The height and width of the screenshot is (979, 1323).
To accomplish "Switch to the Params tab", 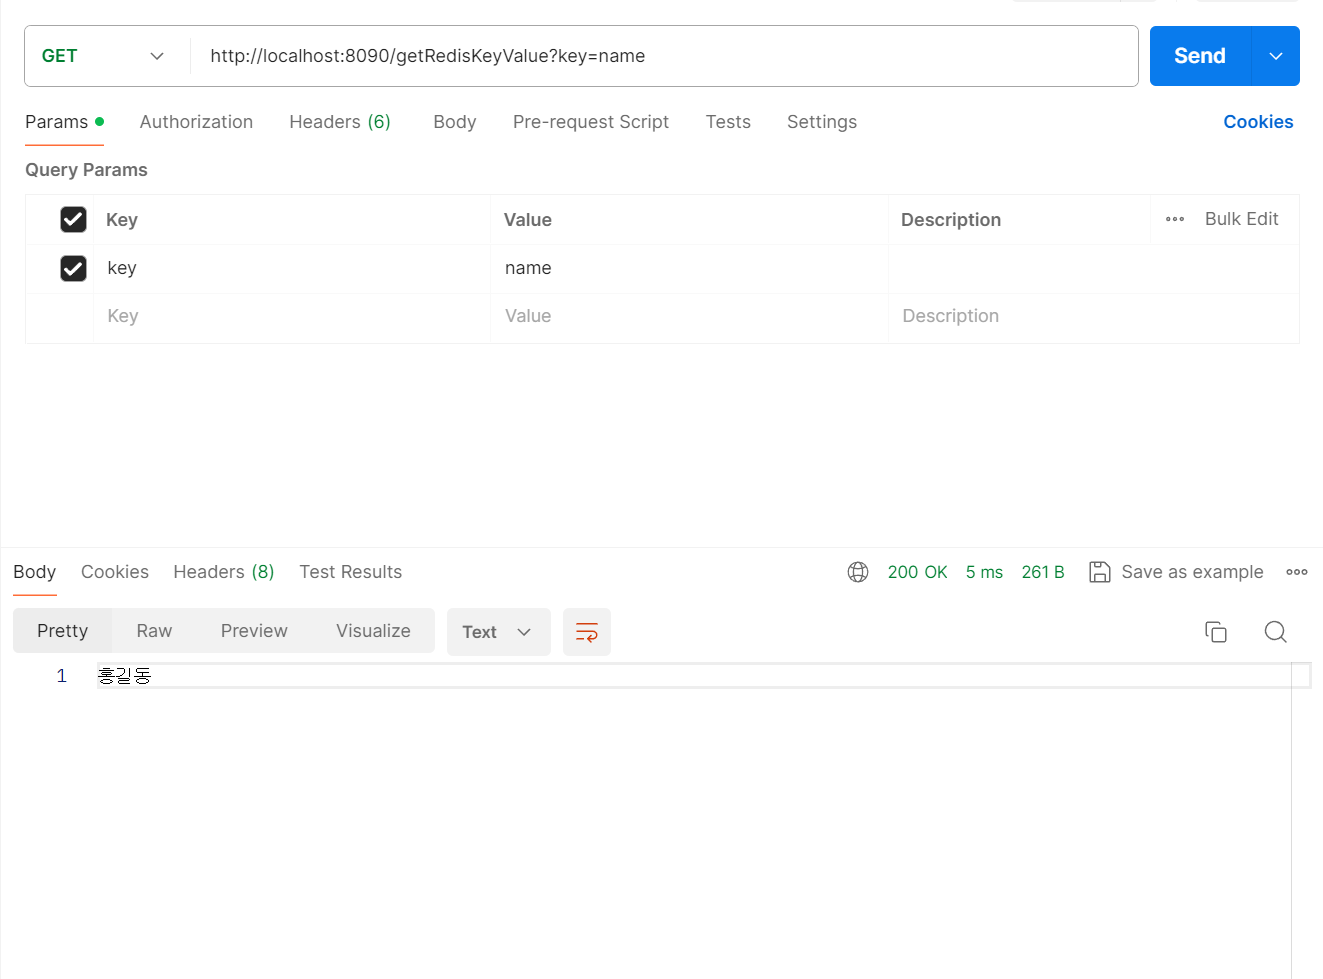I will tap(64, 122).
